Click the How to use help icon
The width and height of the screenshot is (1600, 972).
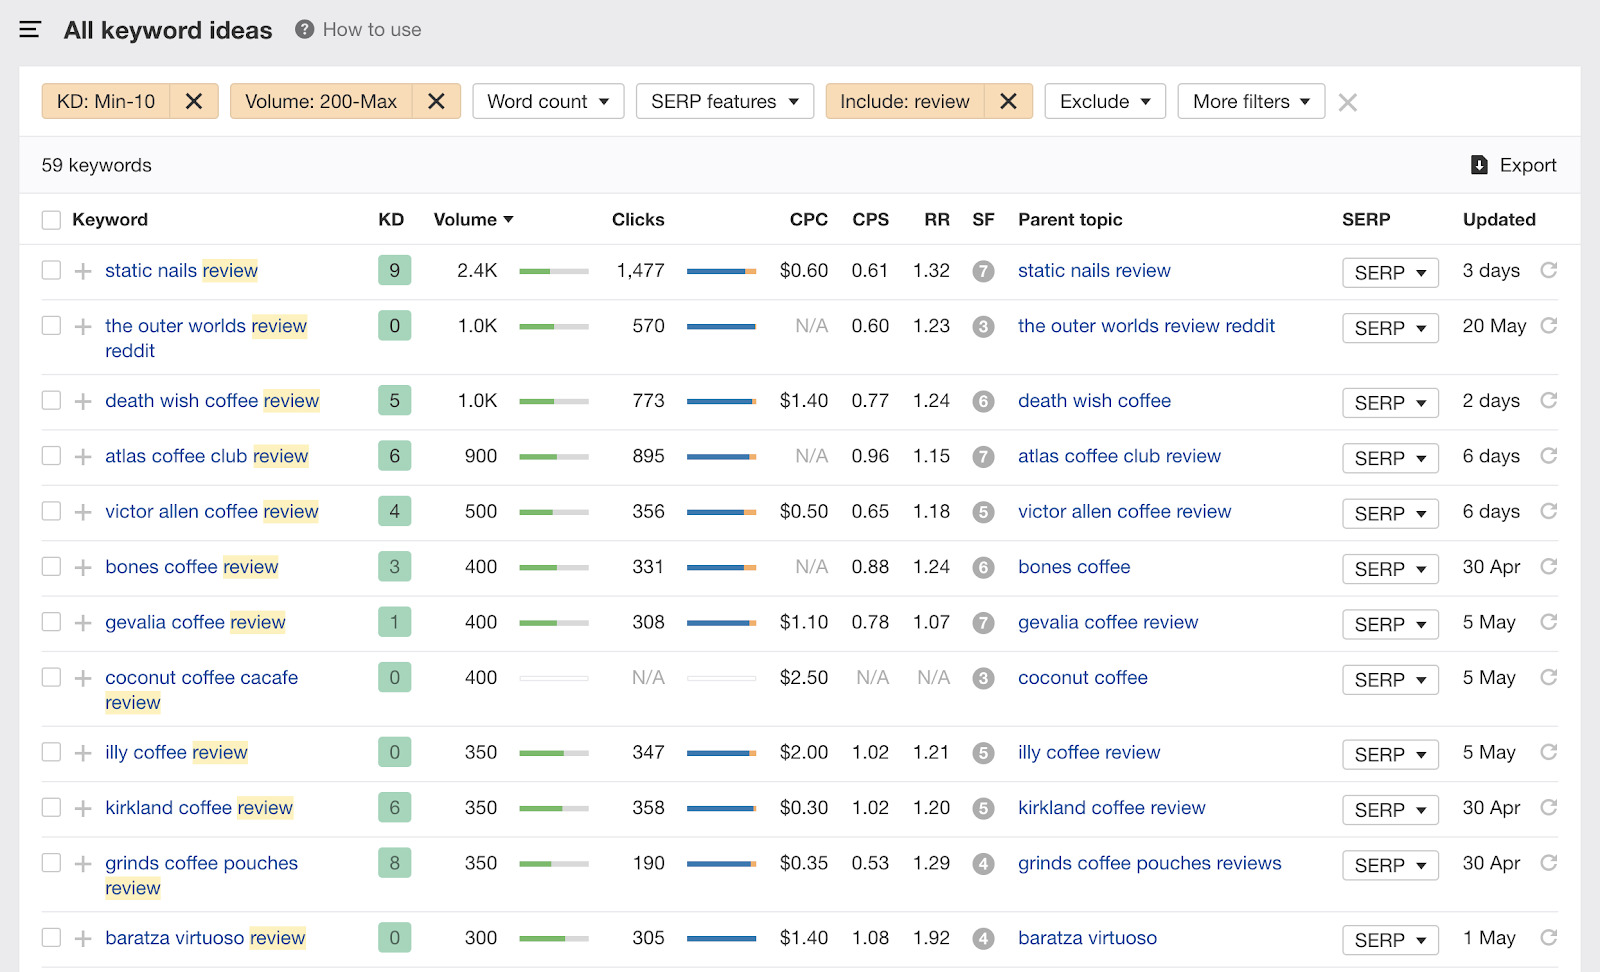point(305,30)
